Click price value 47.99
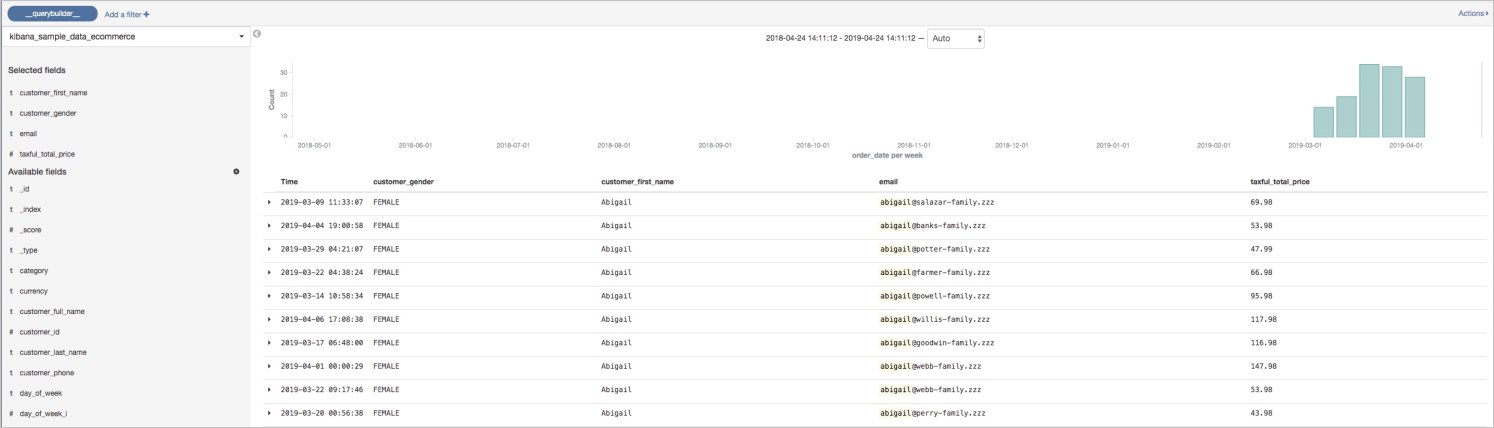 (1261, 248)
